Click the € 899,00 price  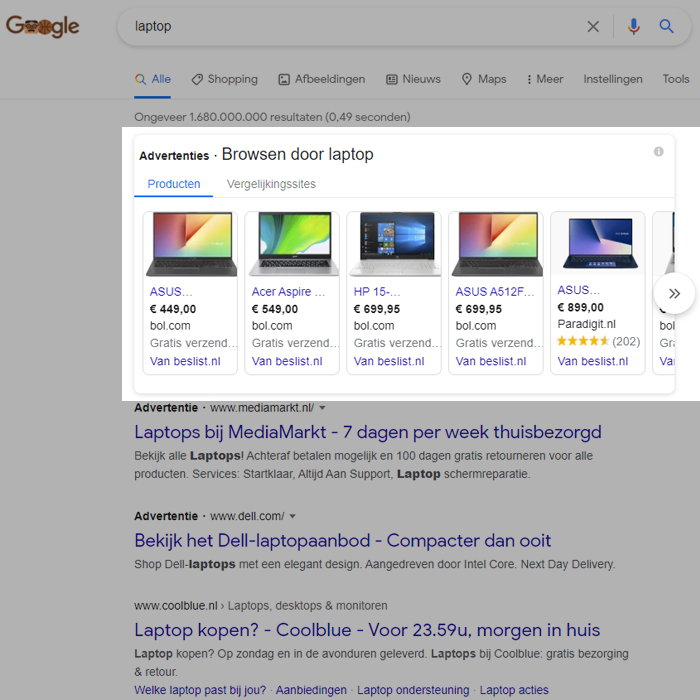tap(580, 307)
